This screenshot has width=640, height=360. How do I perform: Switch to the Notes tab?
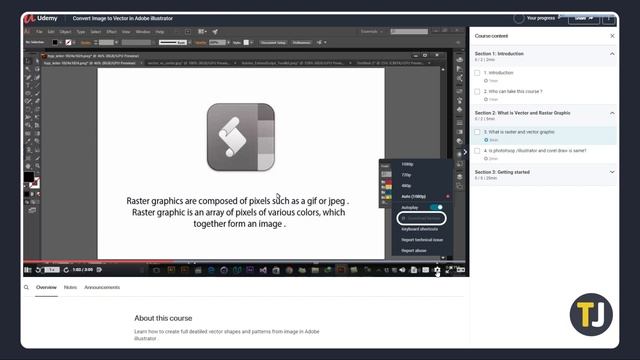pyautogui.click(x=70, y=287)
